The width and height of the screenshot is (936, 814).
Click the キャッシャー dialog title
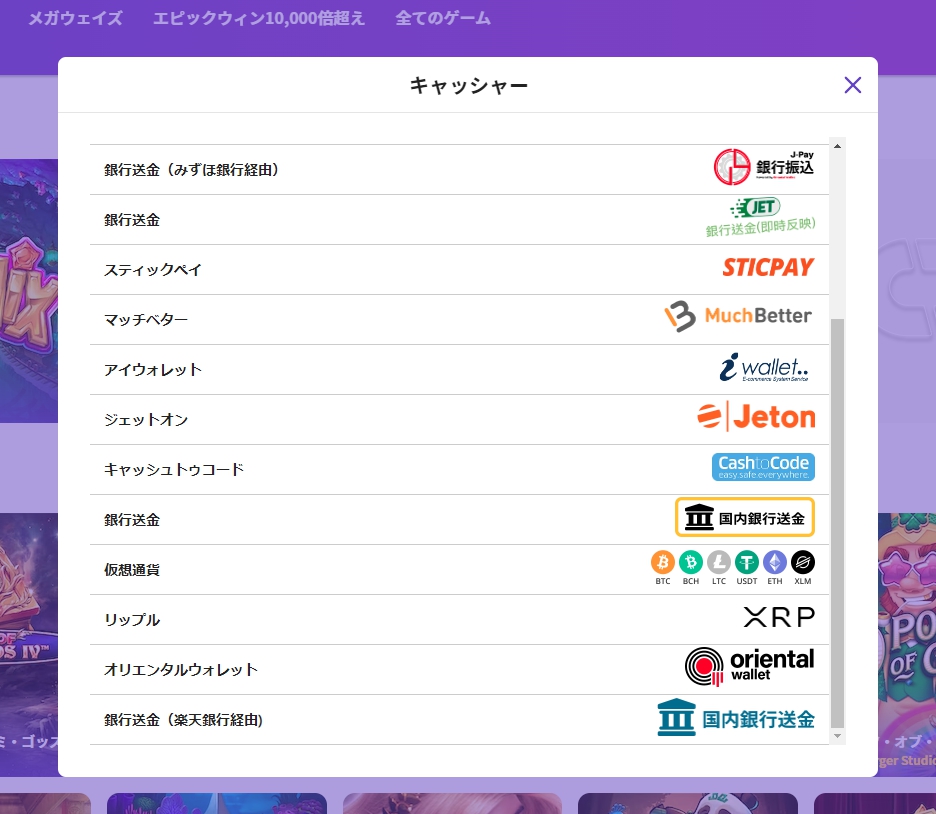pos(469,85)
